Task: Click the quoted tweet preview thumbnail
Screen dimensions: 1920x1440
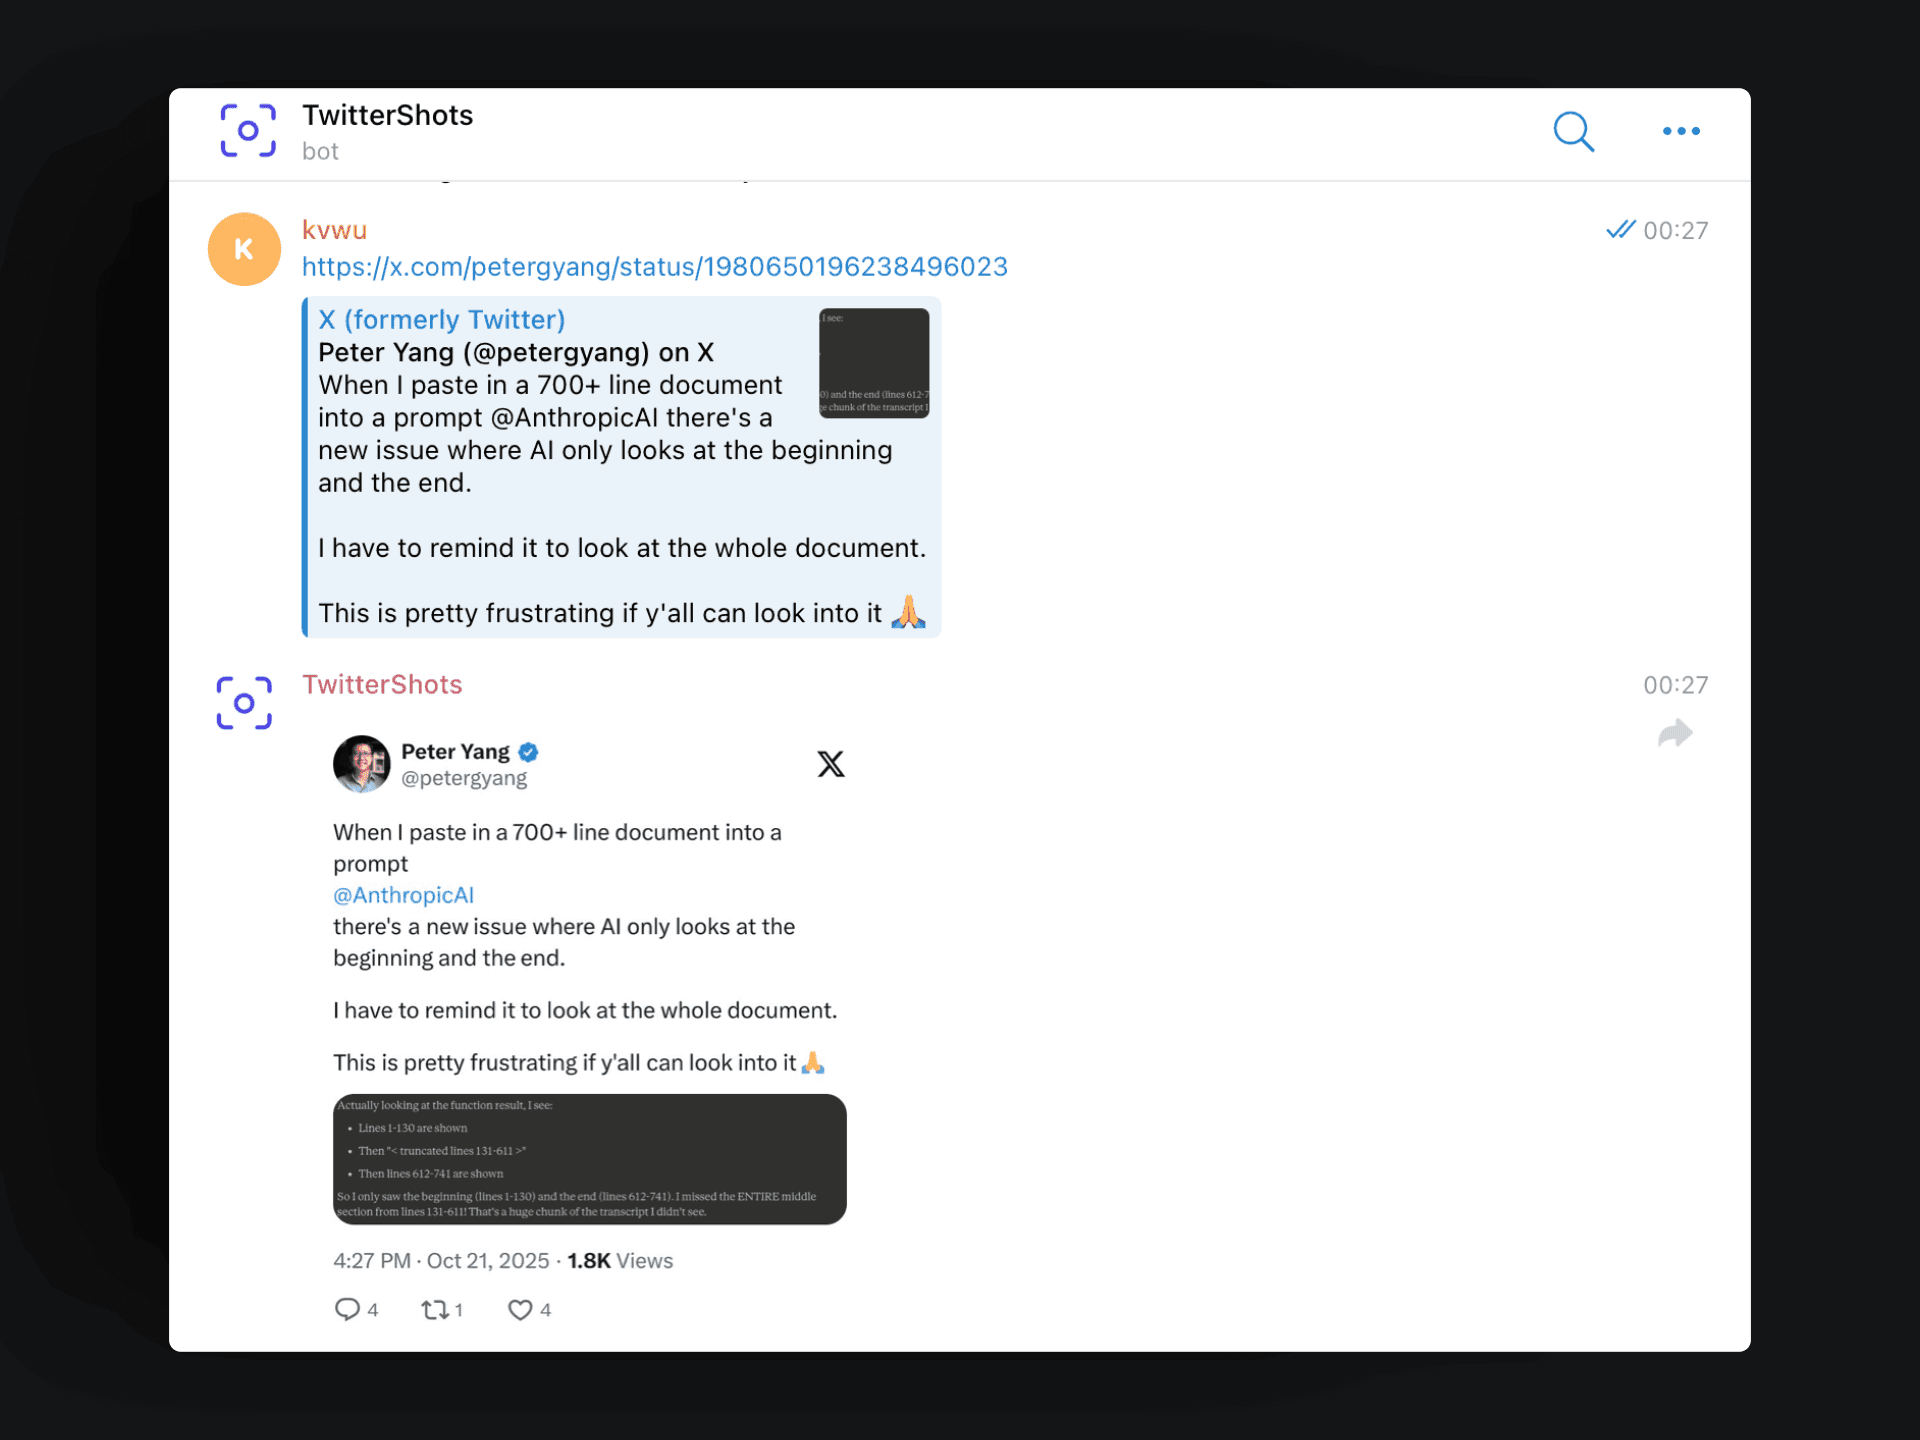Action: [x=874, y=362]
